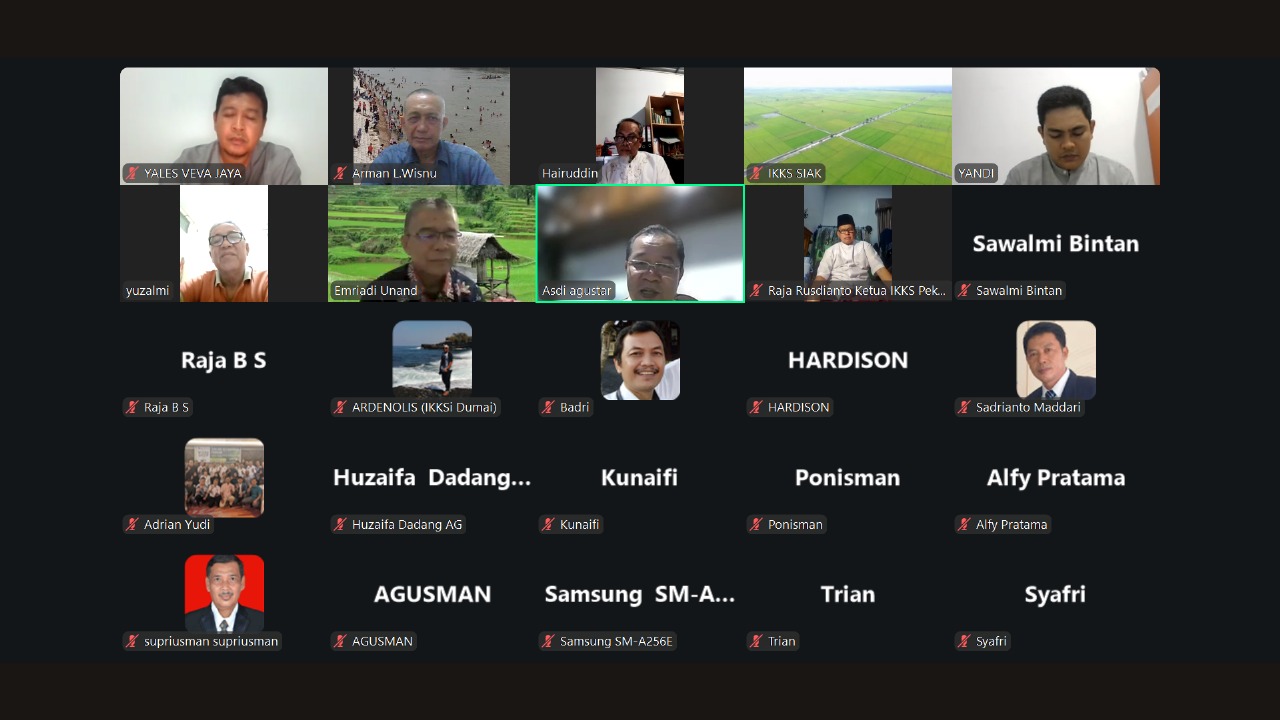The height and width of the screenshot is (720, 1280).
Task: Click yuzalmi's video tile
Action: click(x=224, y=243)
